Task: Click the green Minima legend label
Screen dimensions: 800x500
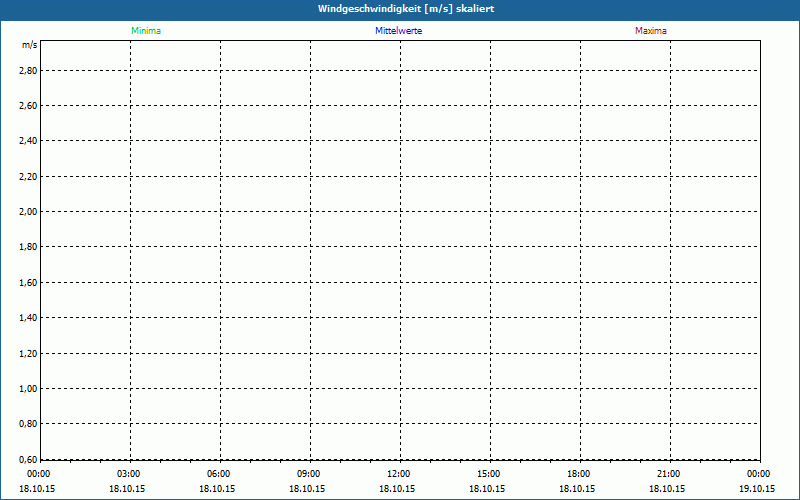Action: (x=146, y=31)
